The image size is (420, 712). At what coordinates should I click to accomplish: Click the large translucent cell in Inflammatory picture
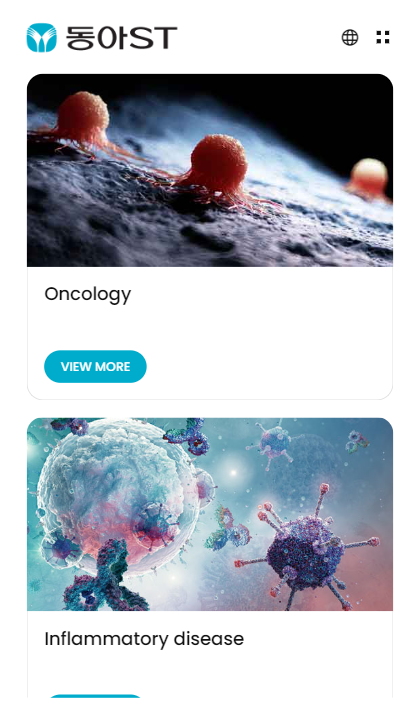(x=117, y=497)
